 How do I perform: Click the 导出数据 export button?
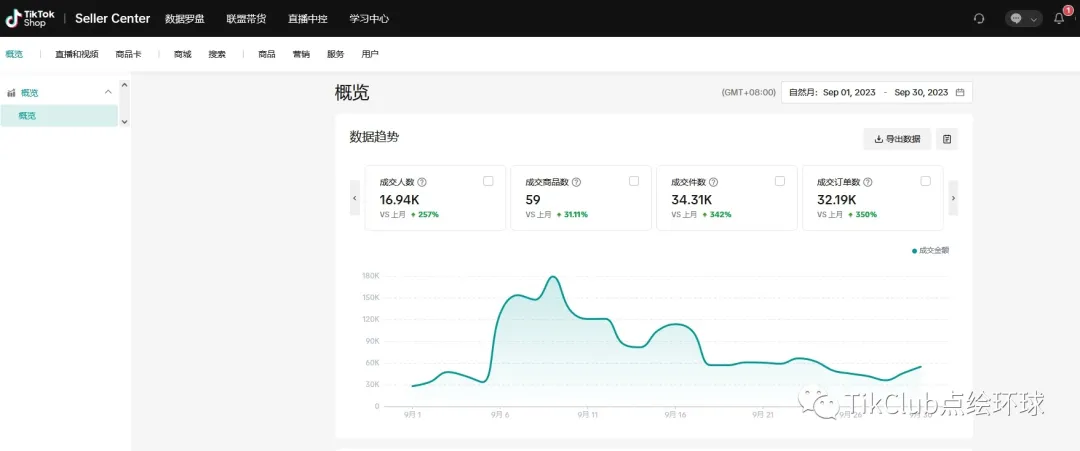[897, 139]
